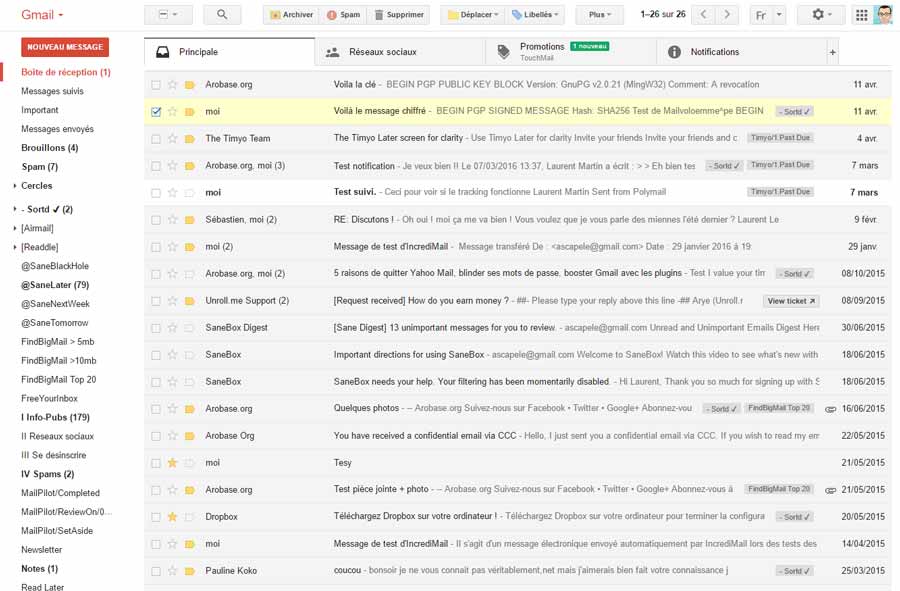
Task: Select the Unroll.me Support email checkbox
Action: point(156,301)
